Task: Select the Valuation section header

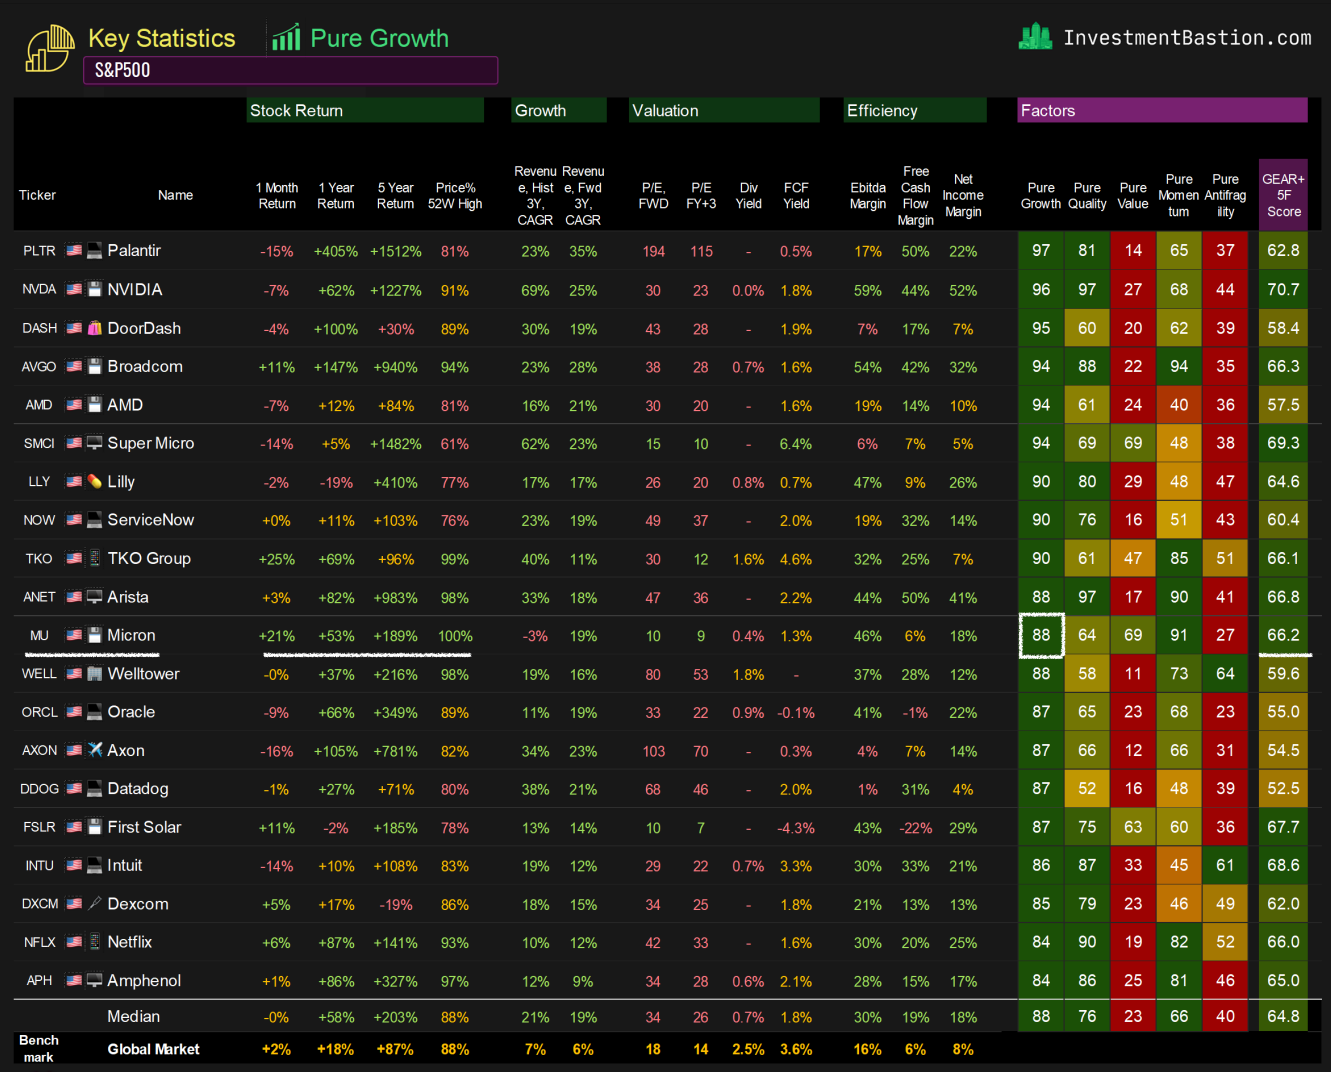Action: pos(724,110)
